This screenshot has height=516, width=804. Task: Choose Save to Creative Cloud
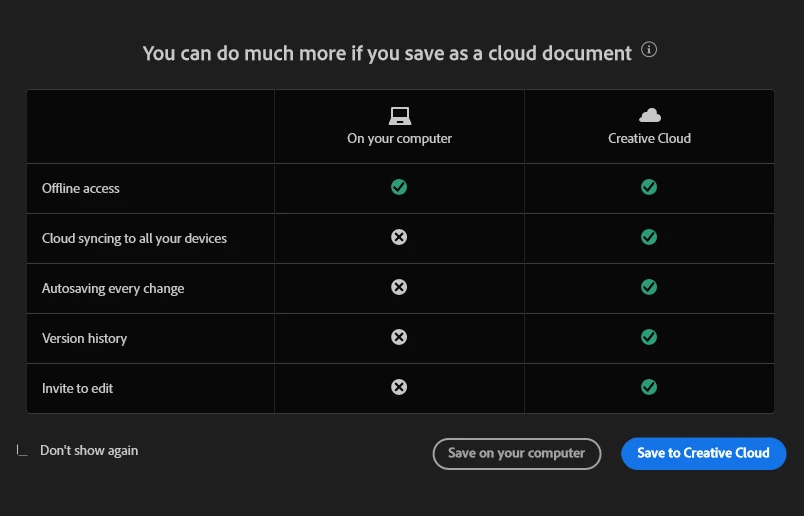point(704,453)
